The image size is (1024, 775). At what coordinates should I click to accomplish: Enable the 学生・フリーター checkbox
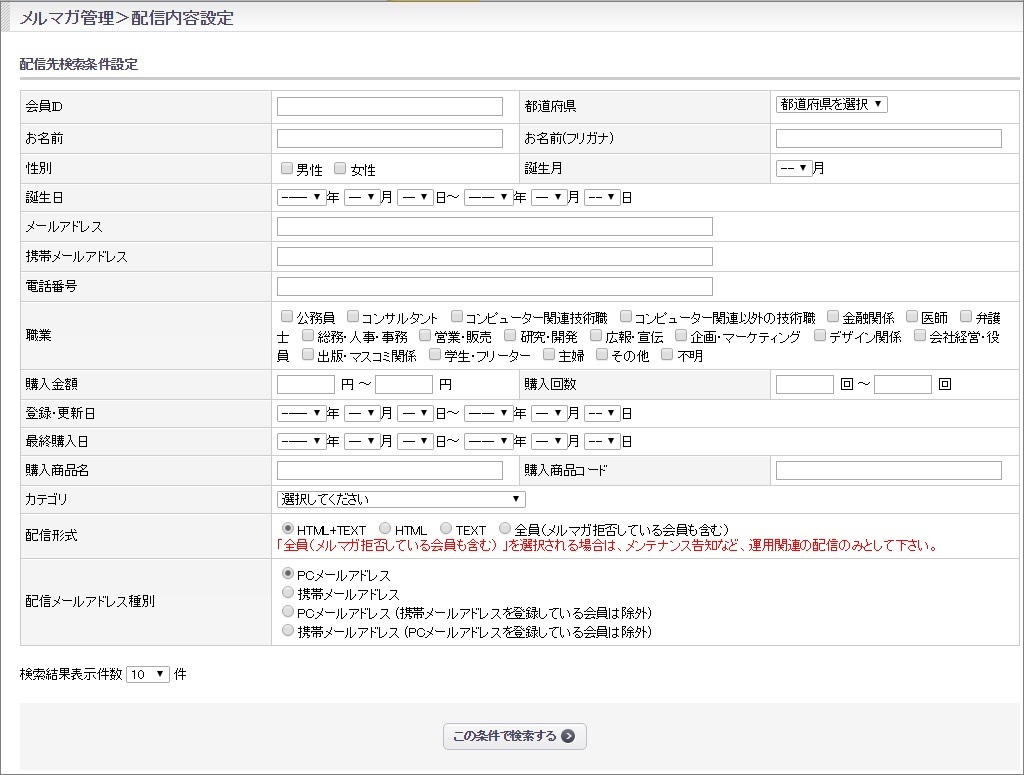[x=432, y=353]
